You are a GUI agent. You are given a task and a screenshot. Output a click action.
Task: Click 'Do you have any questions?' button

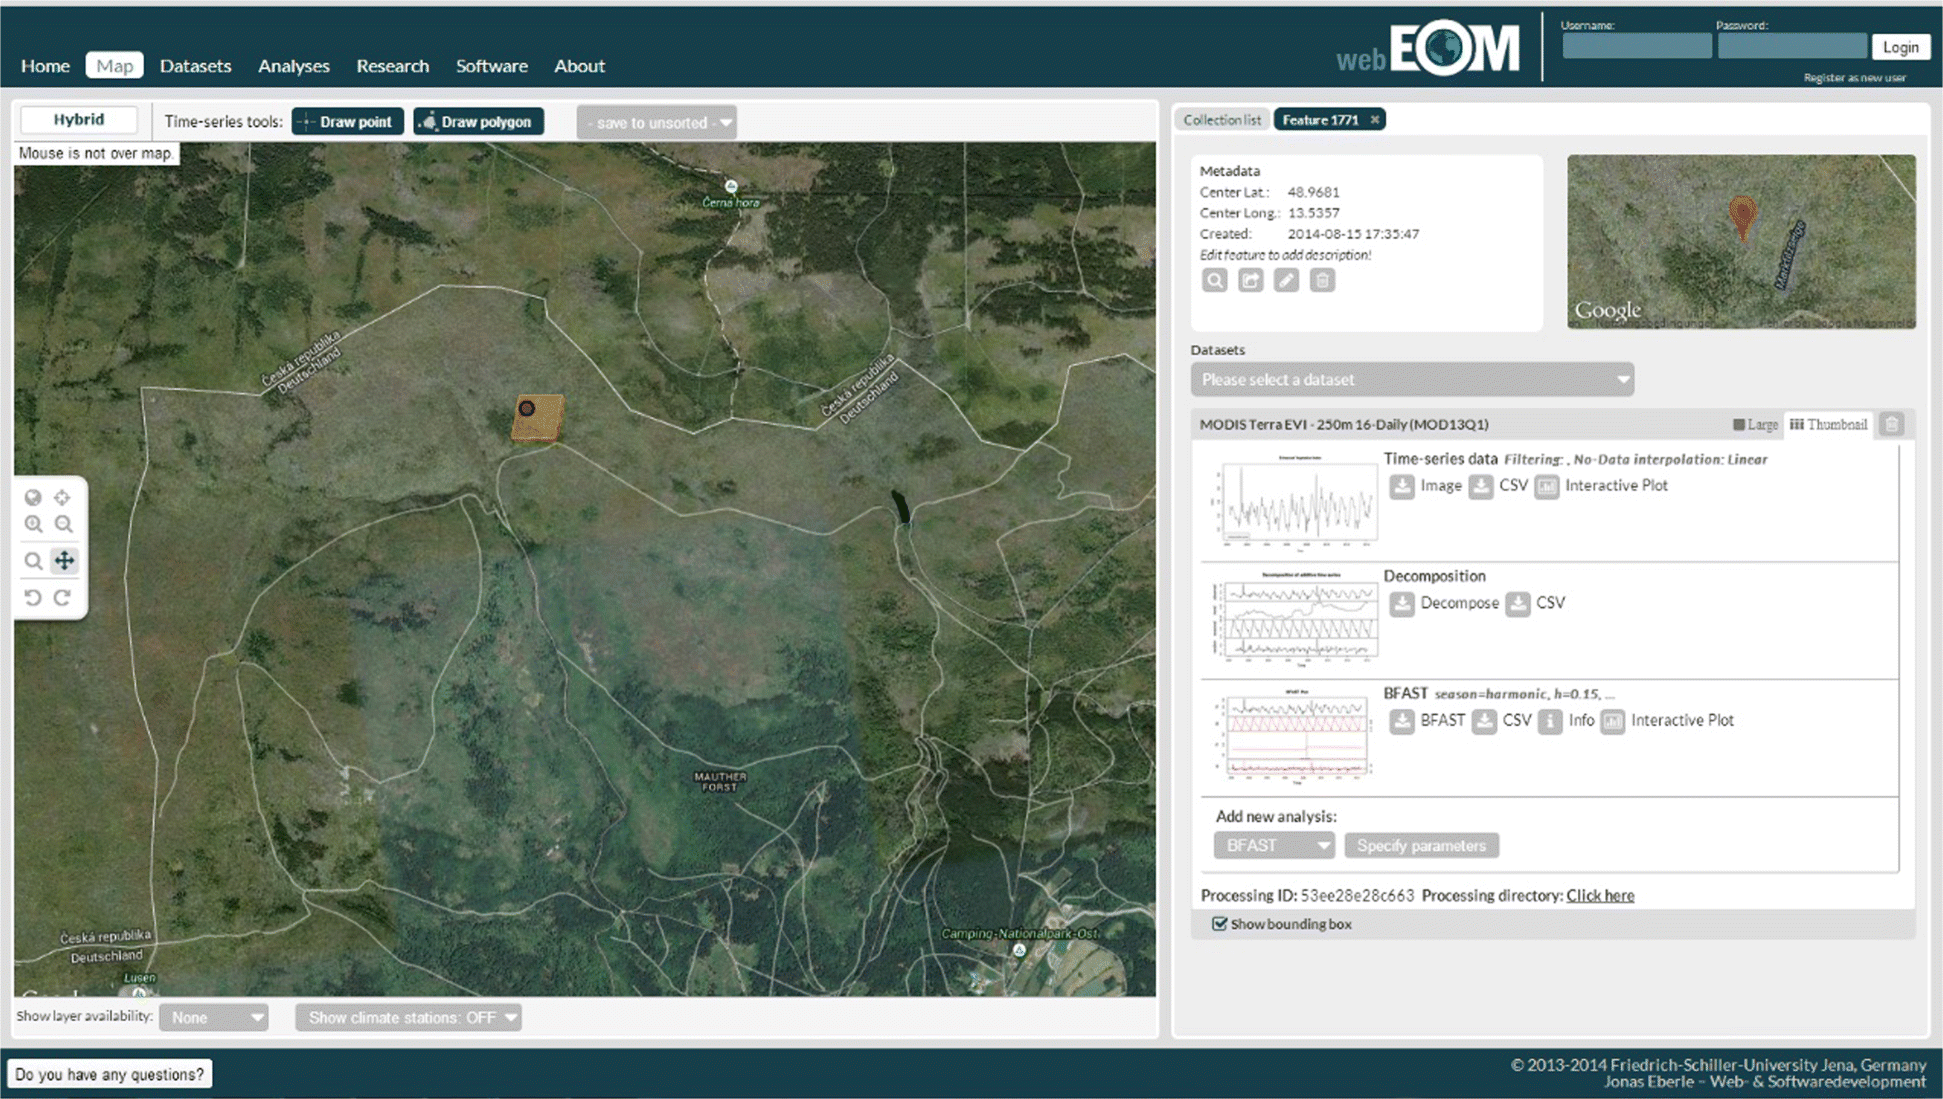click(x=110, y=1074)
